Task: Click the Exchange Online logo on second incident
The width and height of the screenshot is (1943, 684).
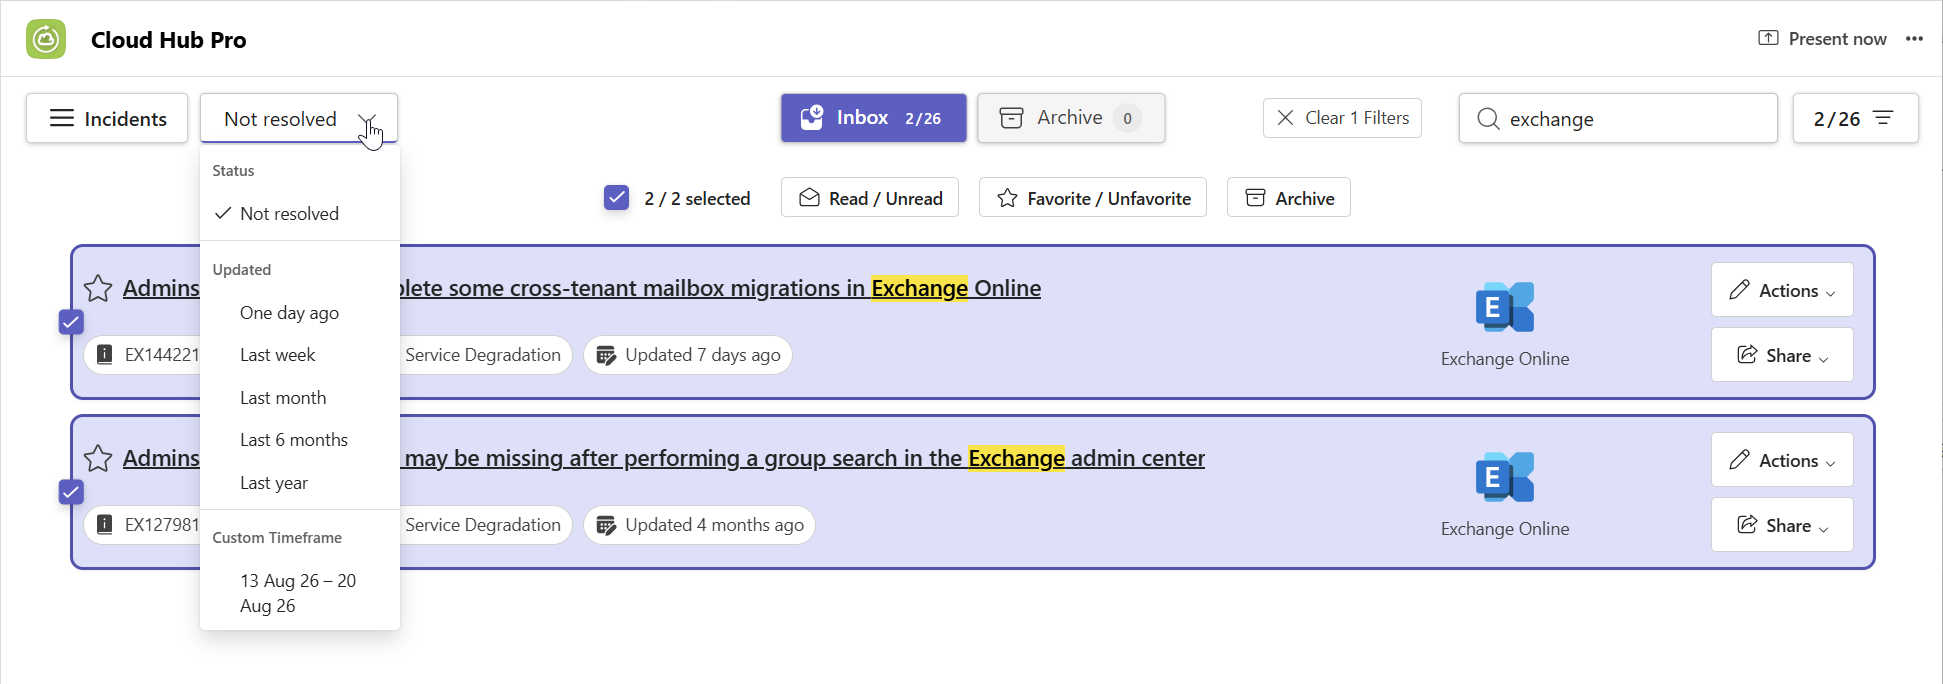Action: coord(1505,477)
